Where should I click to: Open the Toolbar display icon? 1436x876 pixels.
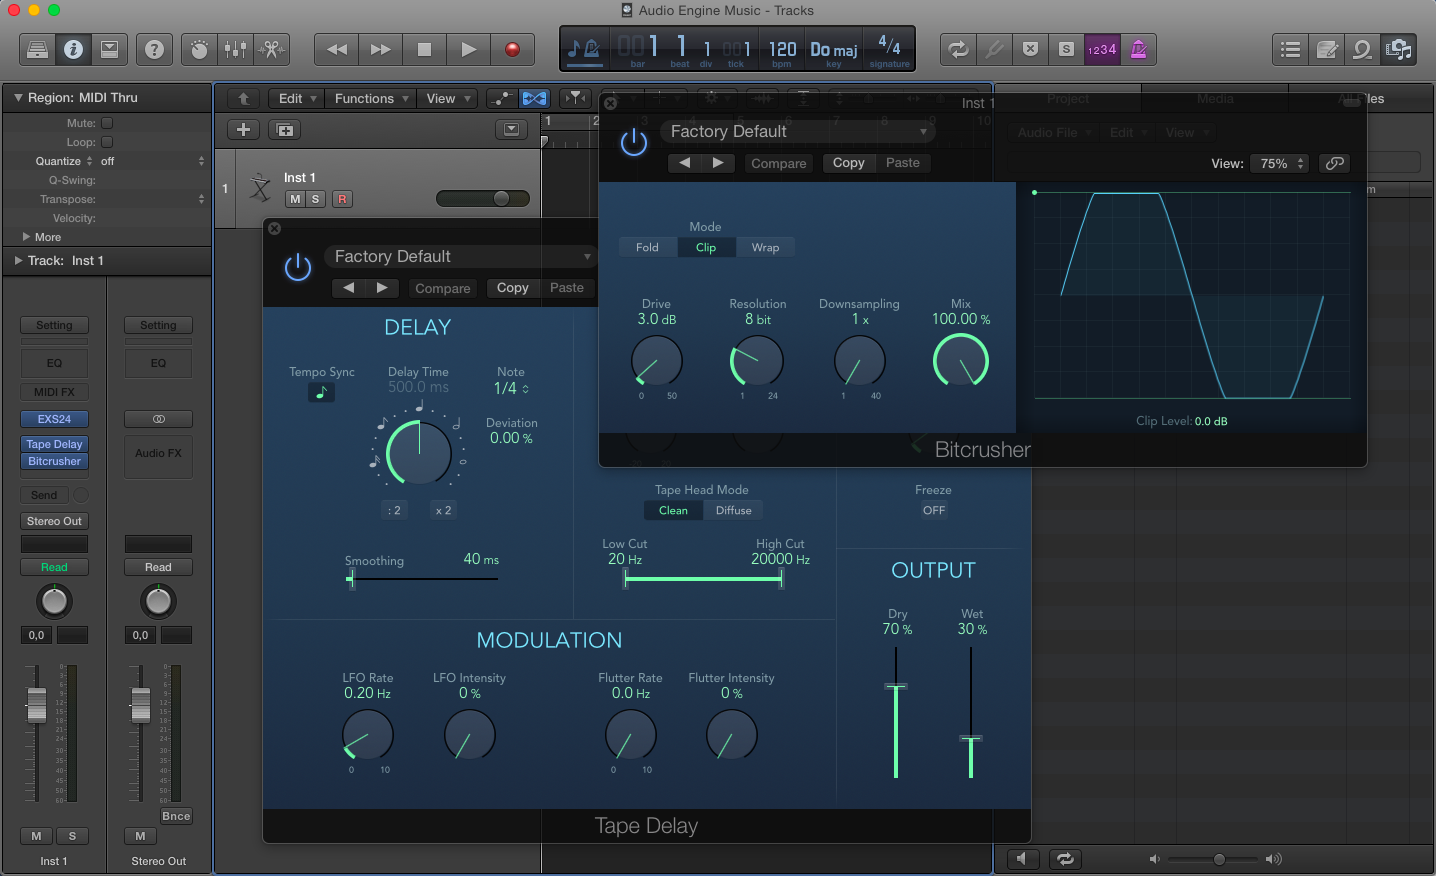(110, 49)
